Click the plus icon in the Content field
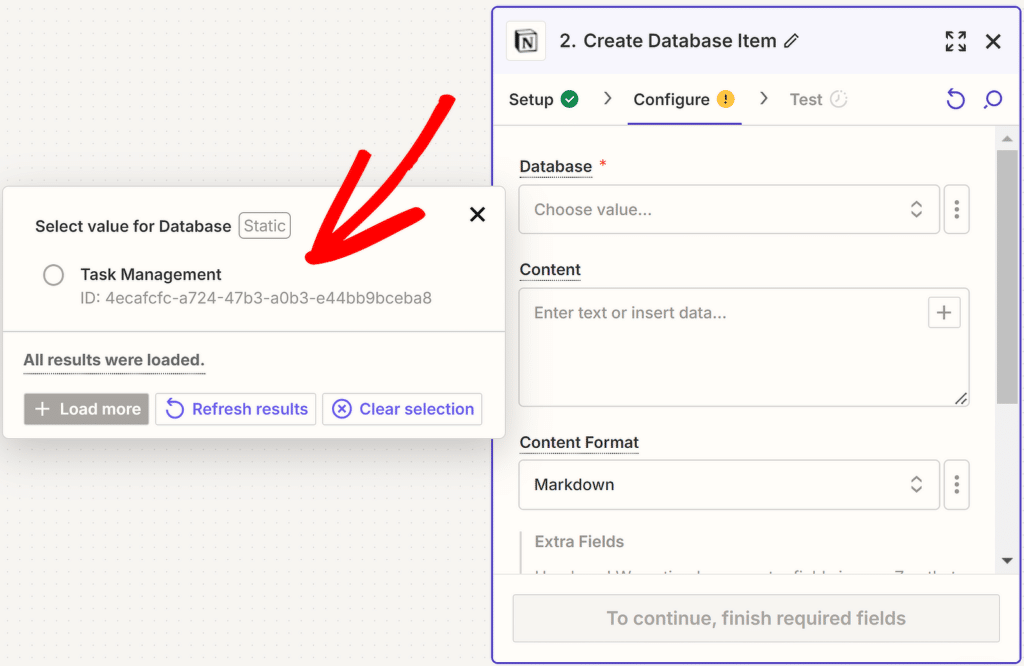 (x=943, y=312)
